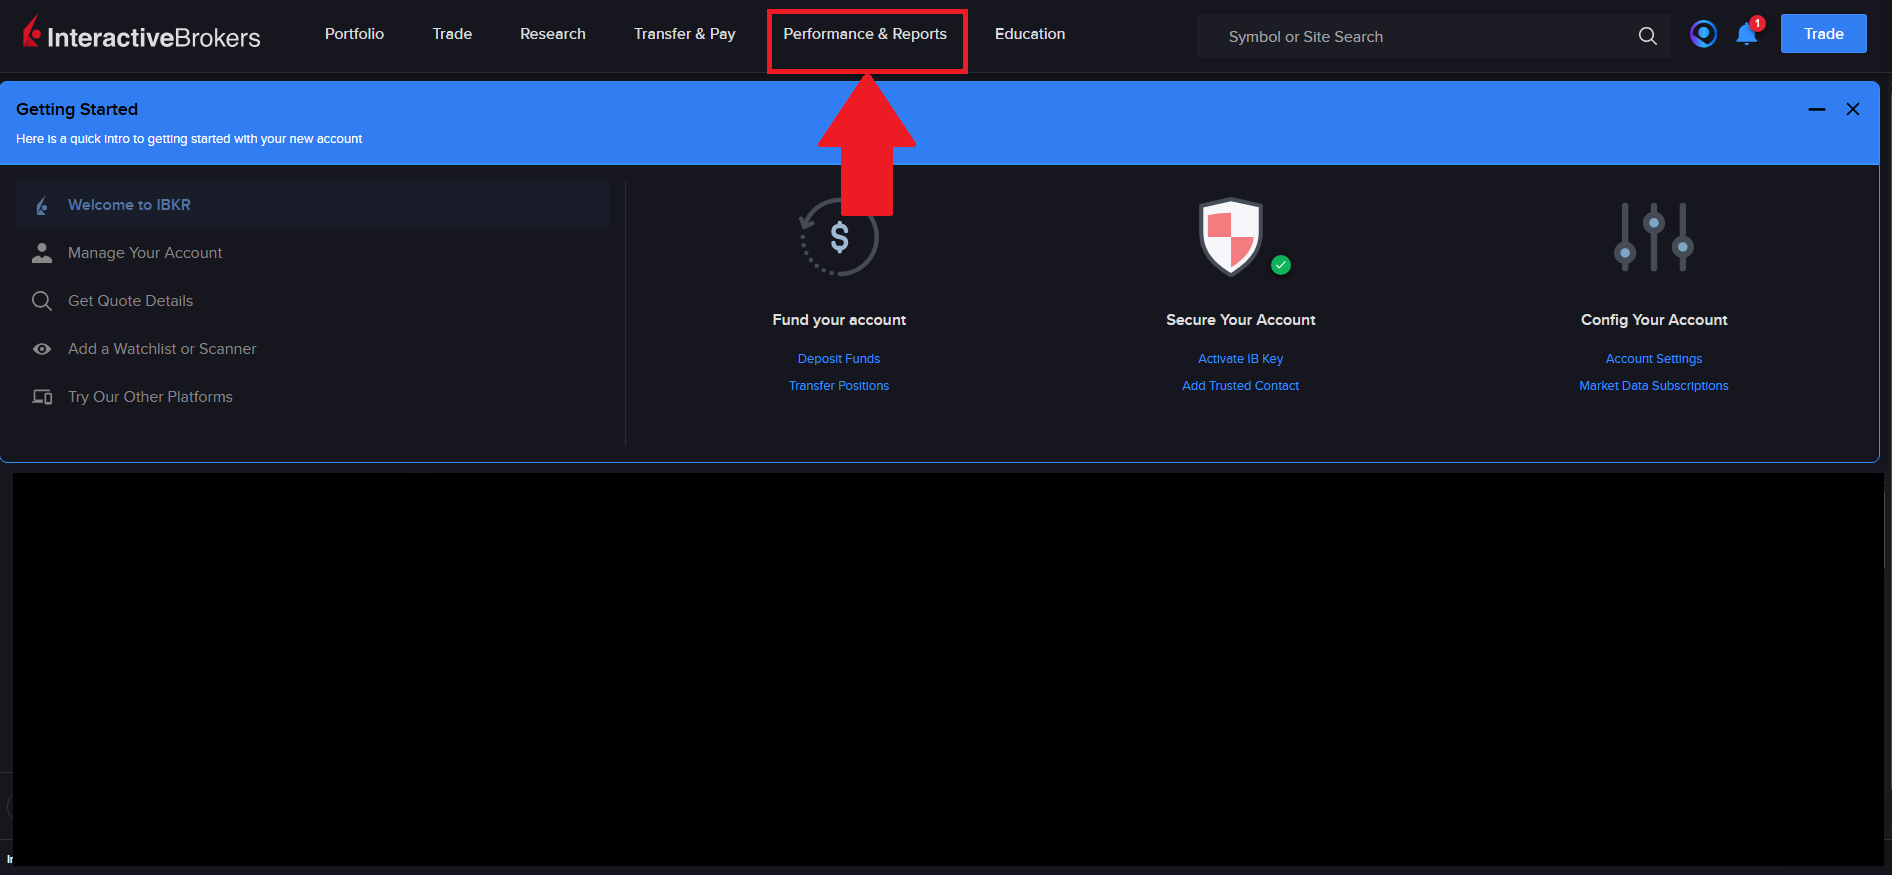Click the Fund your account dollar icon
The height and width of the screenshot is (875, 1892).
pos(839,237)
